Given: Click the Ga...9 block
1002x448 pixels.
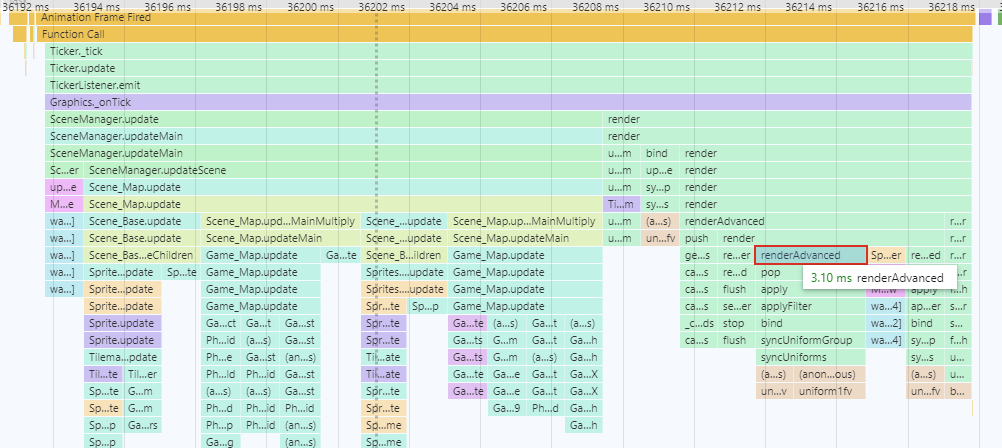Looking at the screenshot, I should 508,408.
